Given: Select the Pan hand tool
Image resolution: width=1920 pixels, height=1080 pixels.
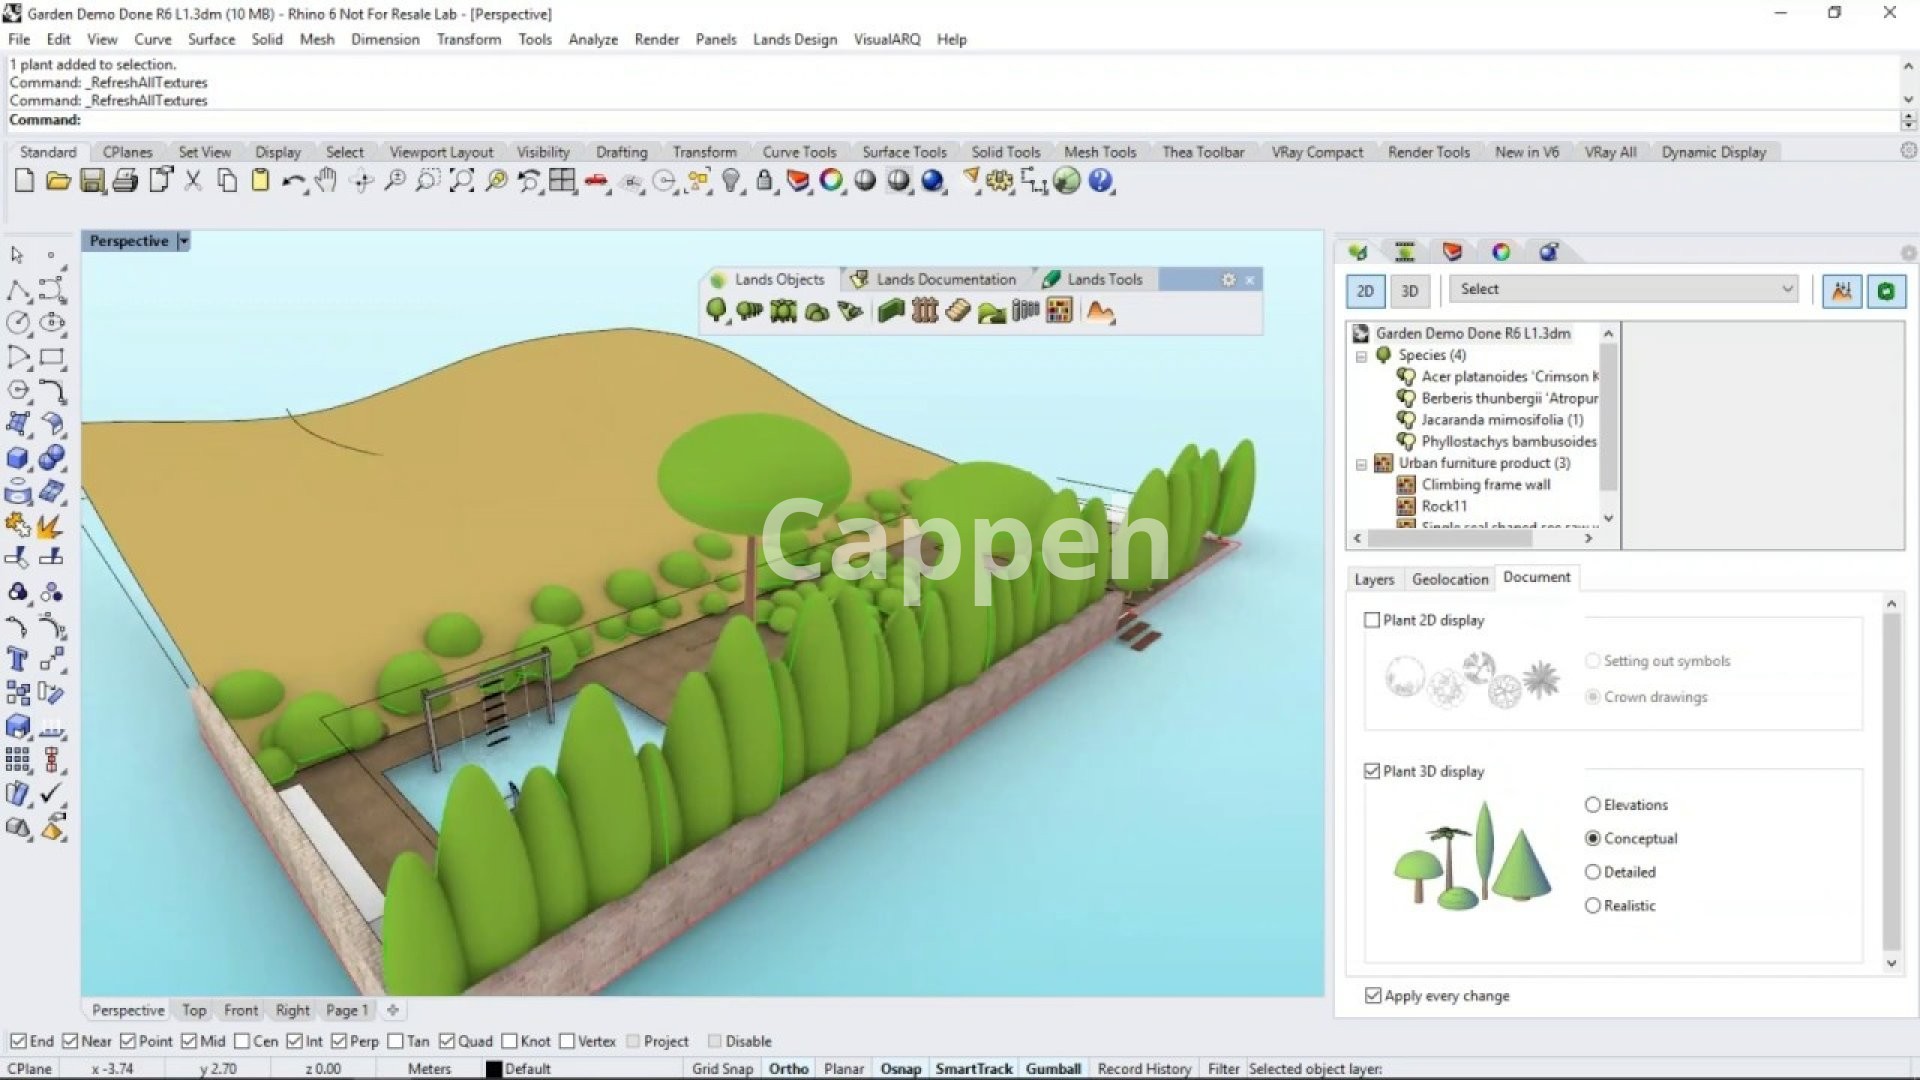Looking at the screenshot, I should 326,181.
